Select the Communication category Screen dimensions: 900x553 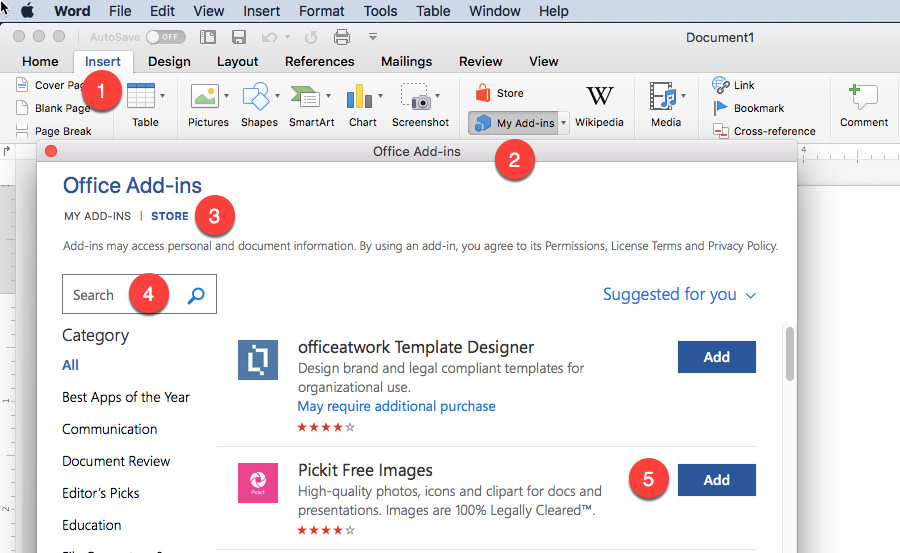(x=110, y=430)
